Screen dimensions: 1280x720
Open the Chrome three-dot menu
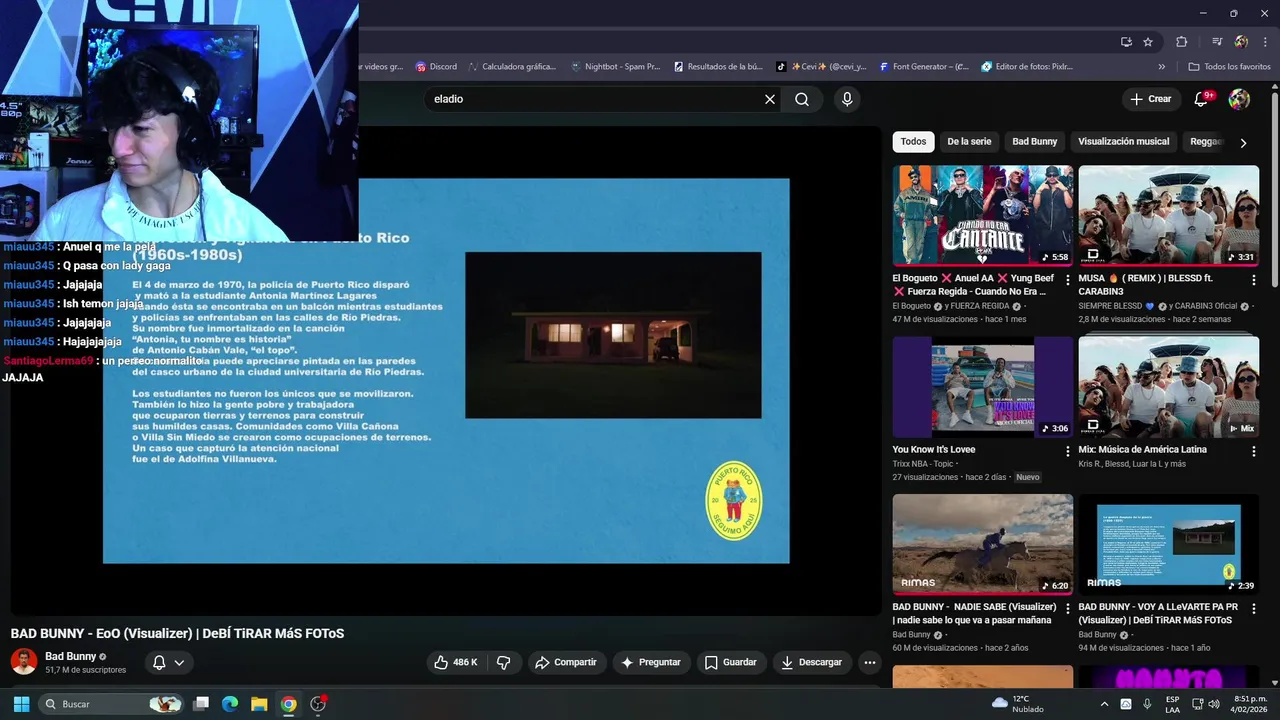(x=1265, y=42)
